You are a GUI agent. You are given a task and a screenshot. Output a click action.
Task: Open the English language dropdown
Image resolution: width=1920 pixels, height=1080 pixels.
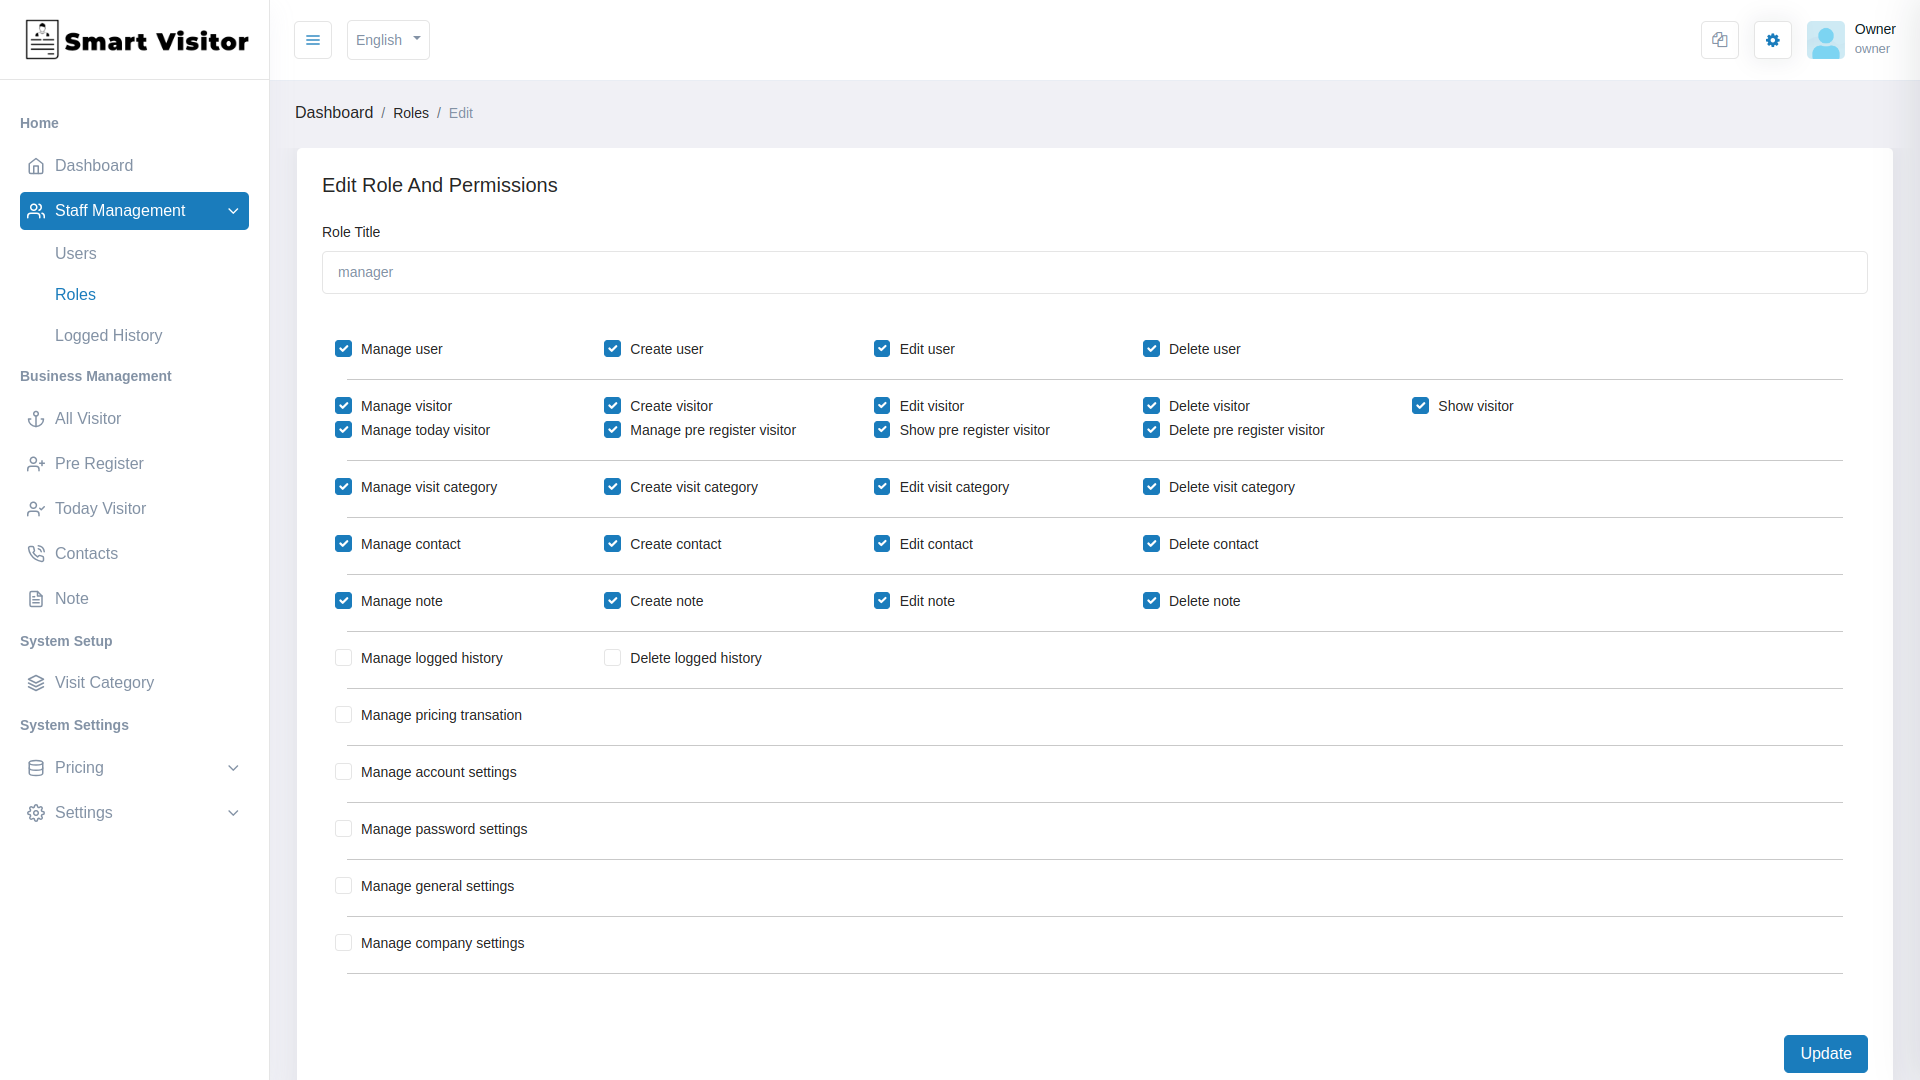click(x=388, y=40)
